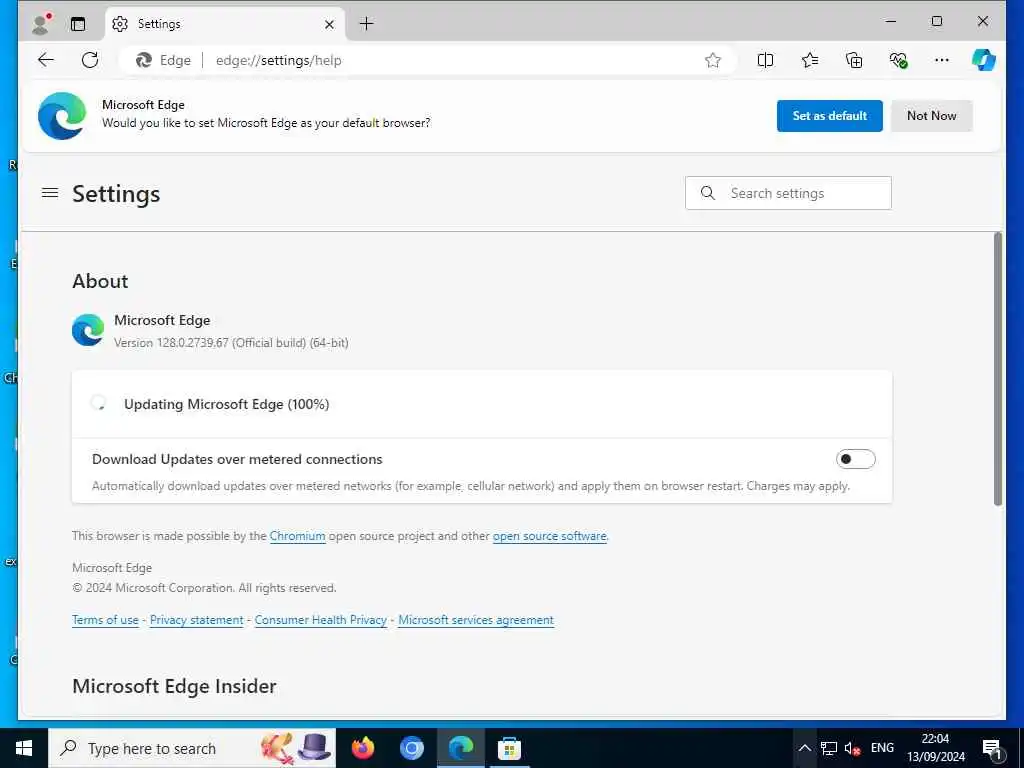Refresh the page
This screenshot has width=1024, height=768.
point(90,60)
